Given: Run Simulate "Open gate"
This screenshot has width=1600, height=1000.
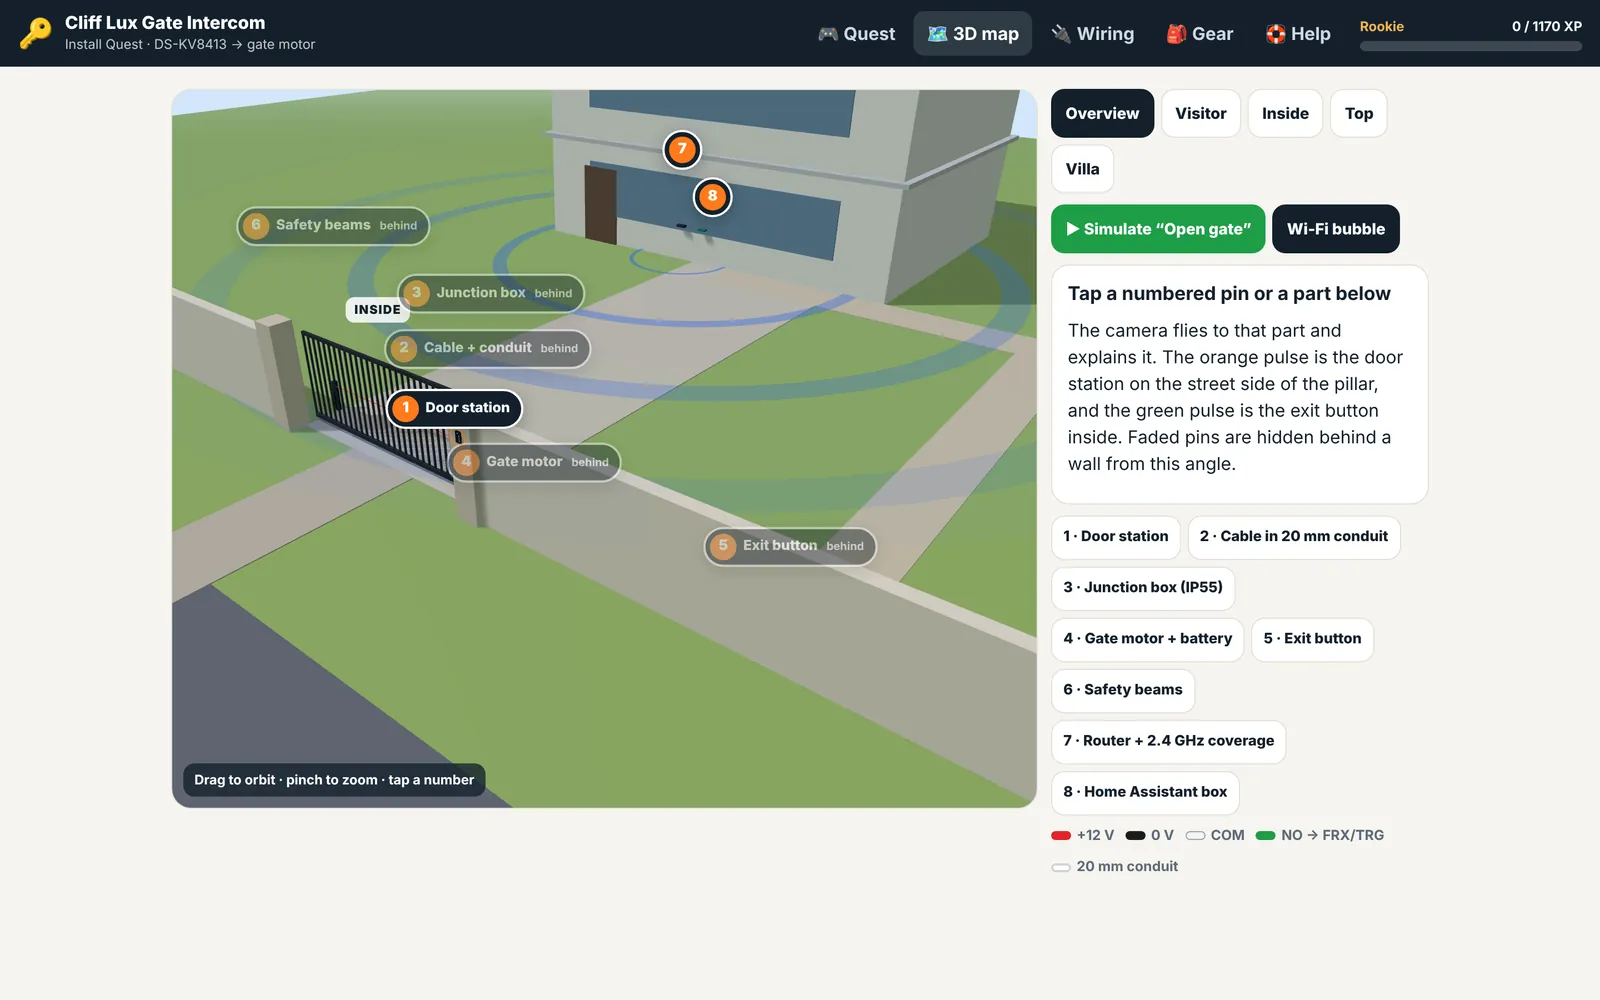Looking at the screenshot, I should click(1158, 229).
